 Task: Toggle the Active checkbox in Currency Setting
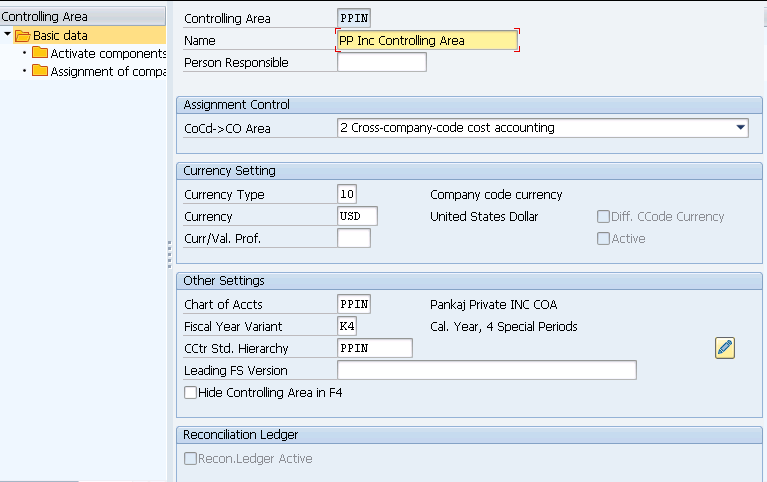(603, 238)
